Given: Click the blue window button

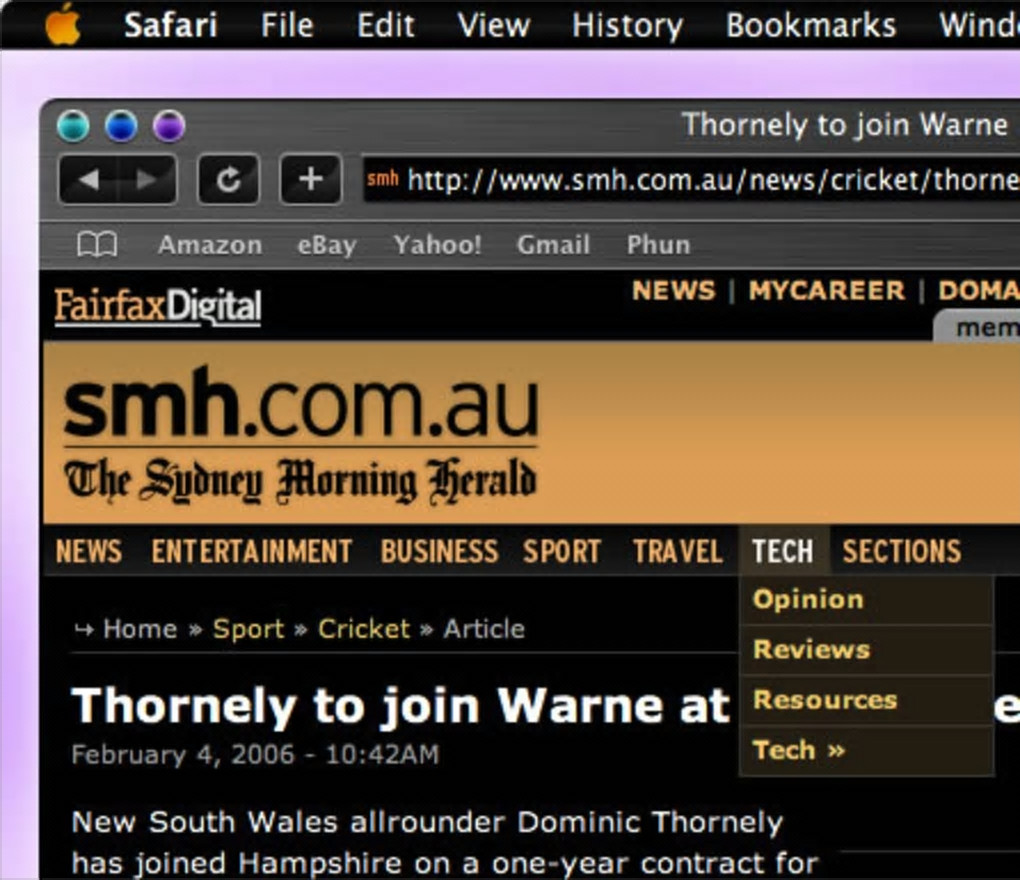Looking at the screenshot, I should (121, 126).
